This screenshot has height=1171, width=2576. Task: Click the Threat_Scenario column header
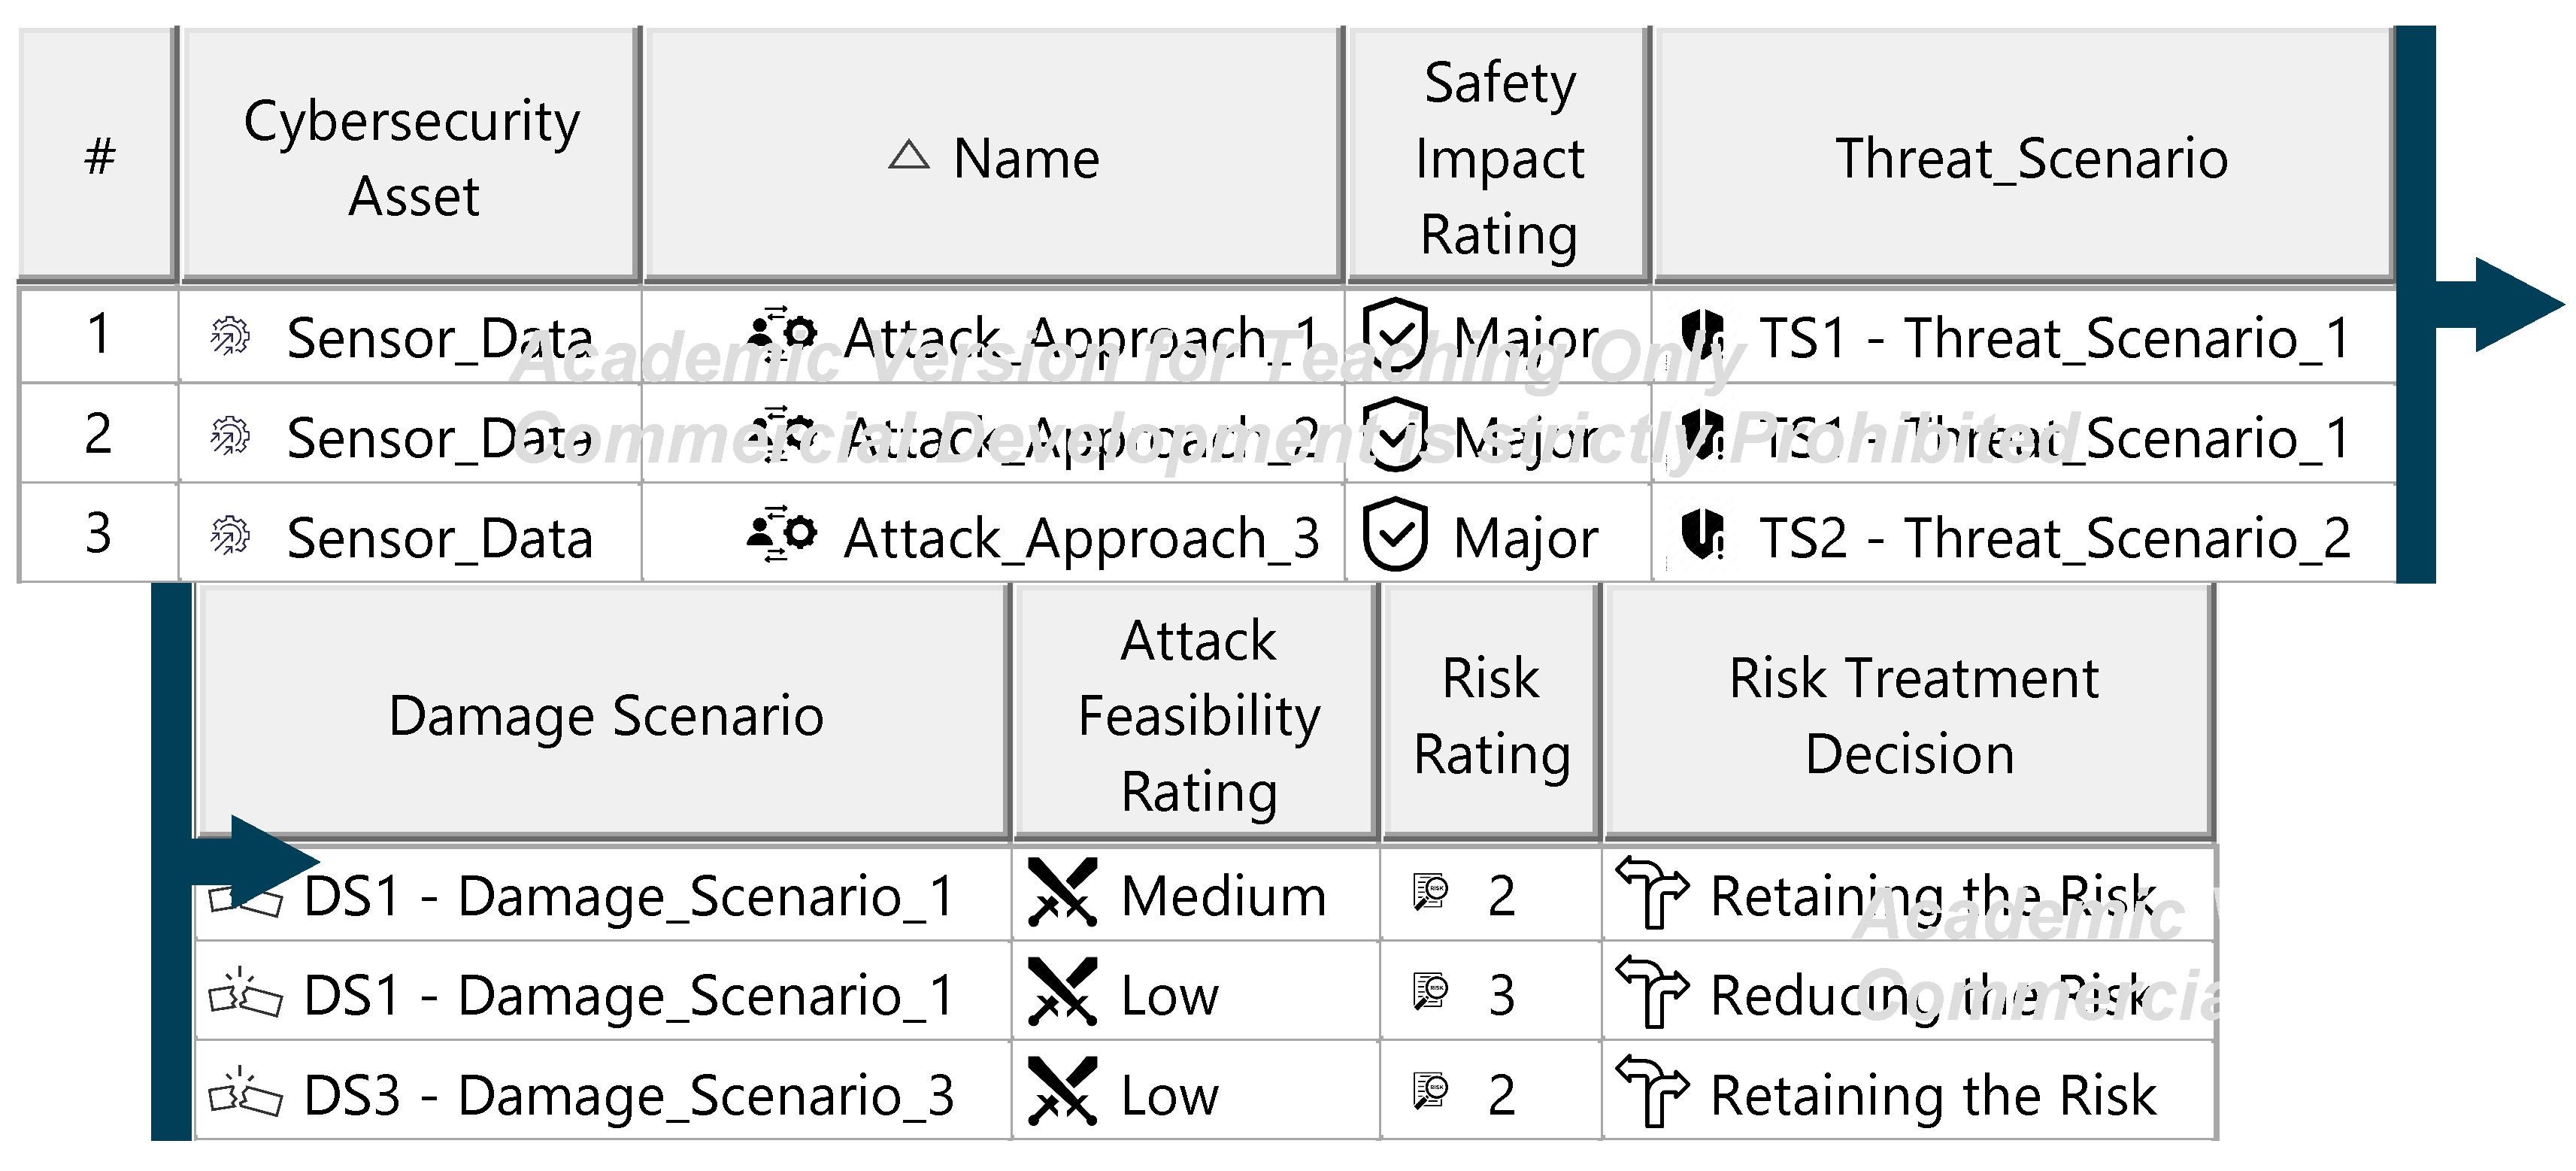[2030, 157]
